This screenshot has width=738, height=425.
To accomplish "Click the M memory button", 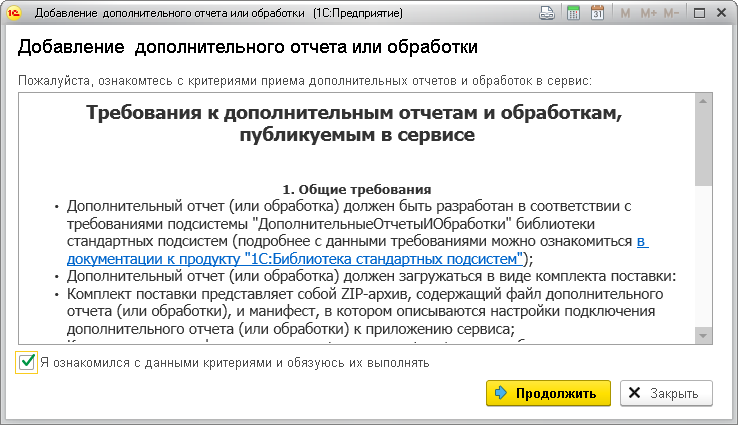I will pos(626,14).
